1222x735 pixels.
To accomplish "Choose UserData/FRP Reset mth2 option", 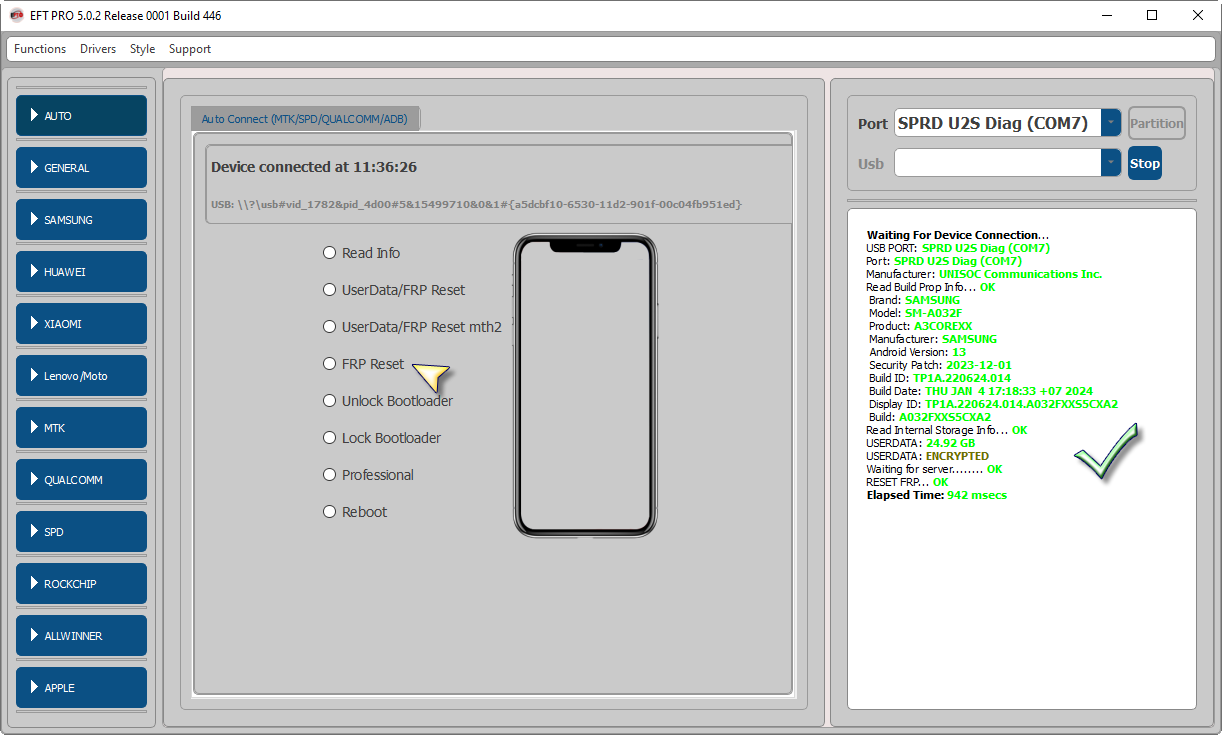I will [x=411, y=327].
